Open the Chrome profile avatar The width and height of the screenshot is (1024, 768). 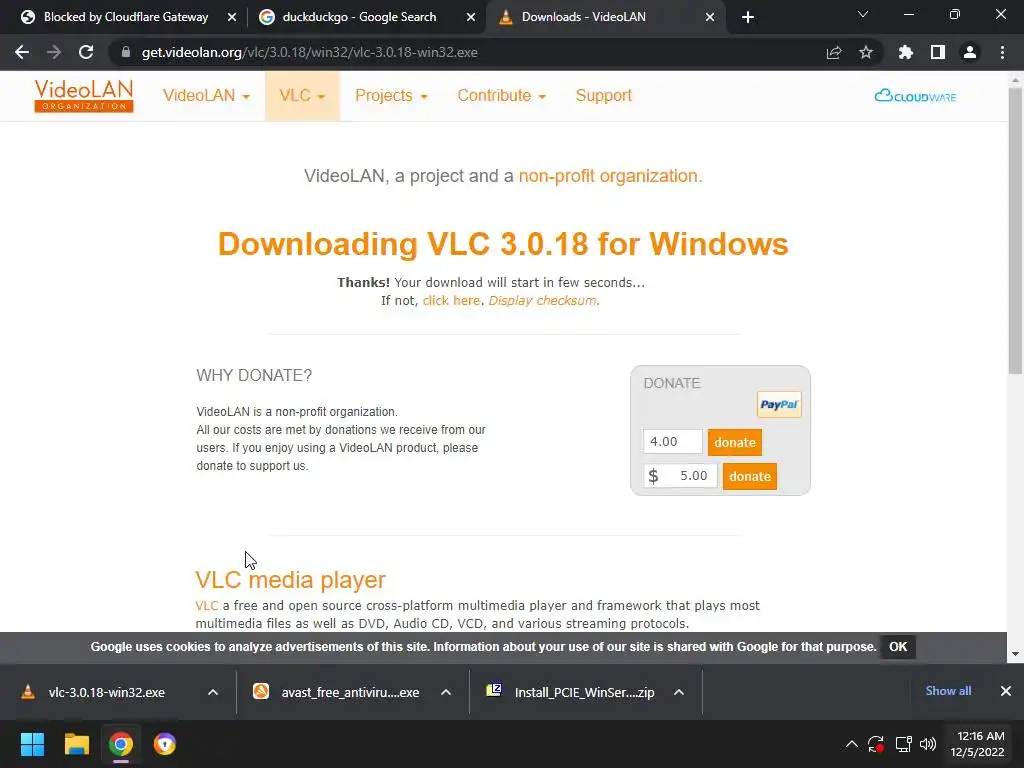(970, 52)
